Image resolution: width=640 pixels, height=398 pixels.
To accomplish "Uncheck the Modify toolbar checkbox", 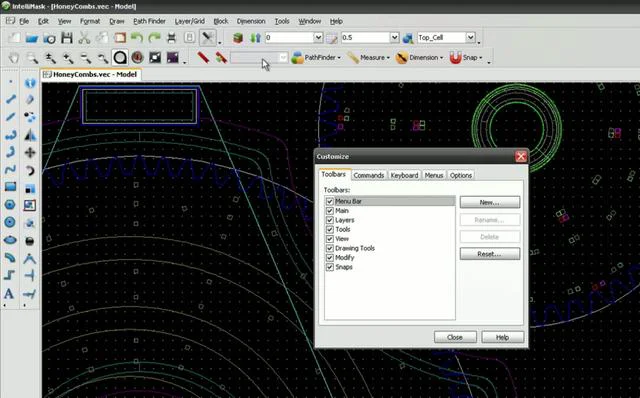I will coord(330,258).
